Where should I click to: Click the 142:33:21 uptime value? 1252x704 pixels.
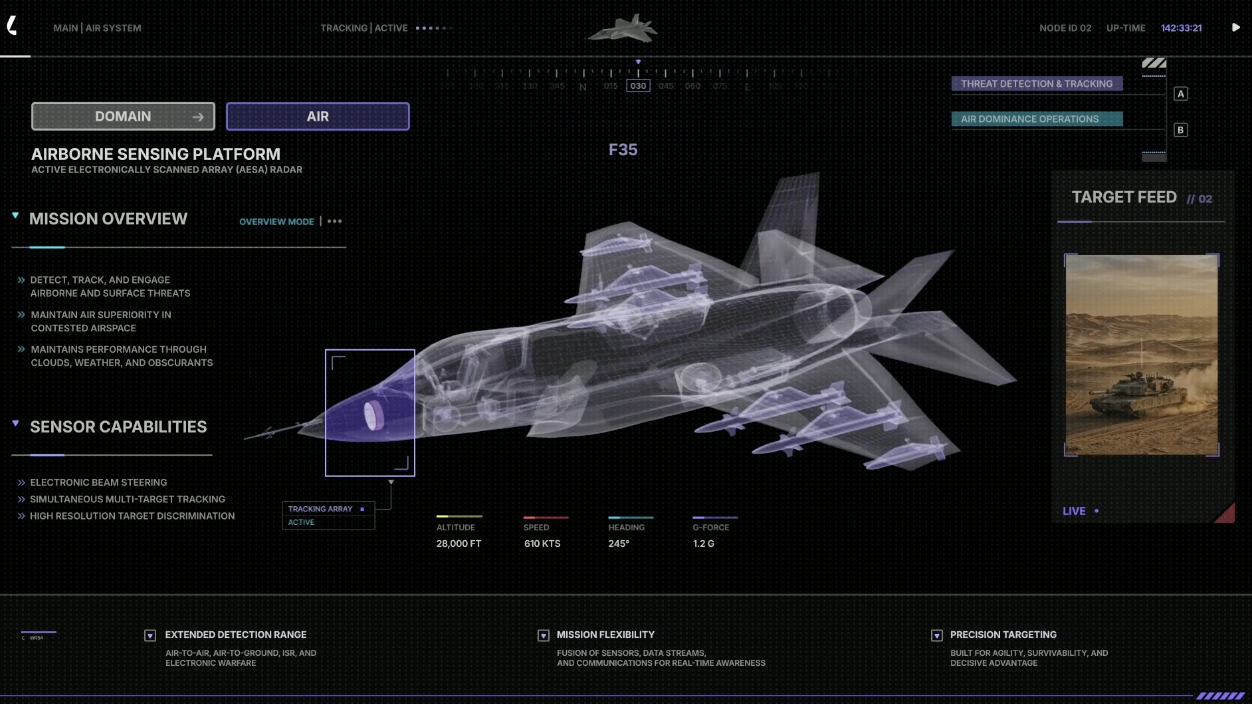tap(1181, 28)
